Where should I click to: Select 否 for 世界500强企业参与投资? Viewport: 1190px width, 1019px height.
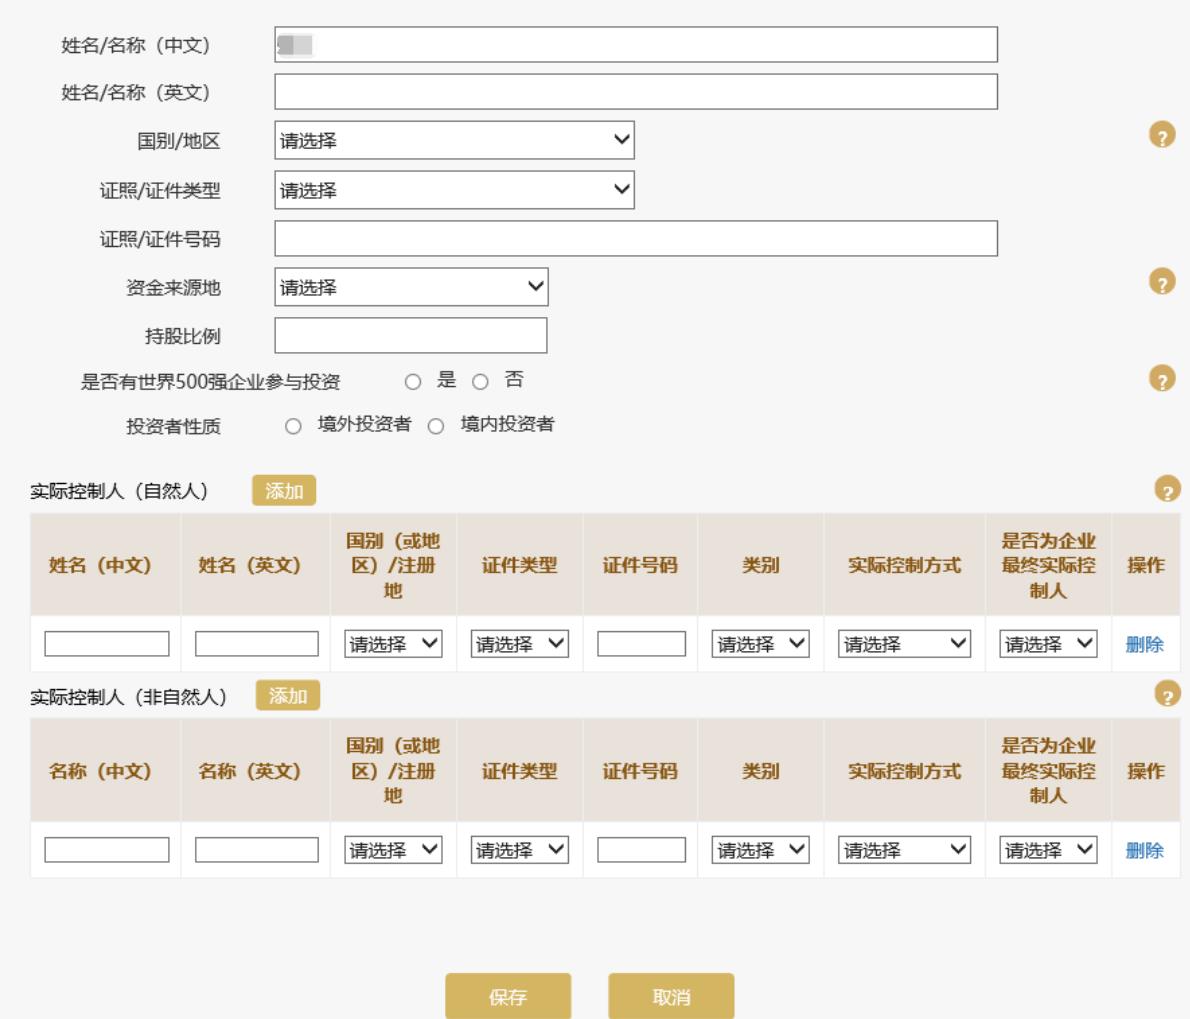coord(480,382)
